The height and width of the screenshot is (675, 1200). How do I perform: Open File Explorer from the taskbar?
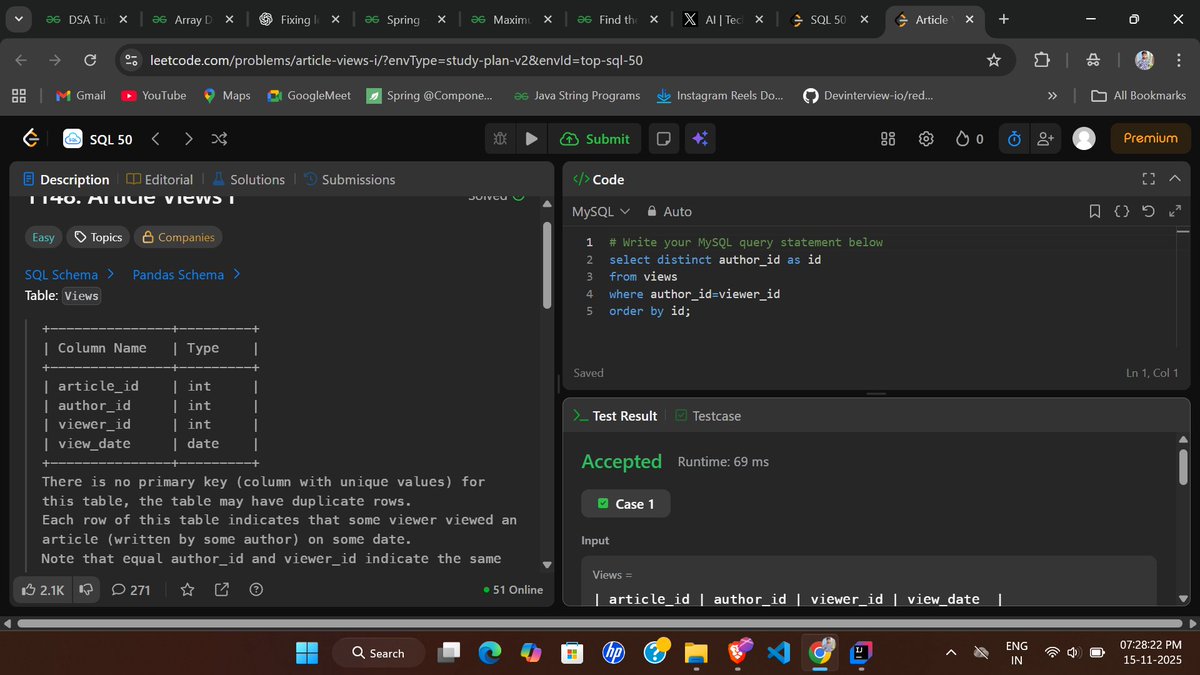point(696,653)
